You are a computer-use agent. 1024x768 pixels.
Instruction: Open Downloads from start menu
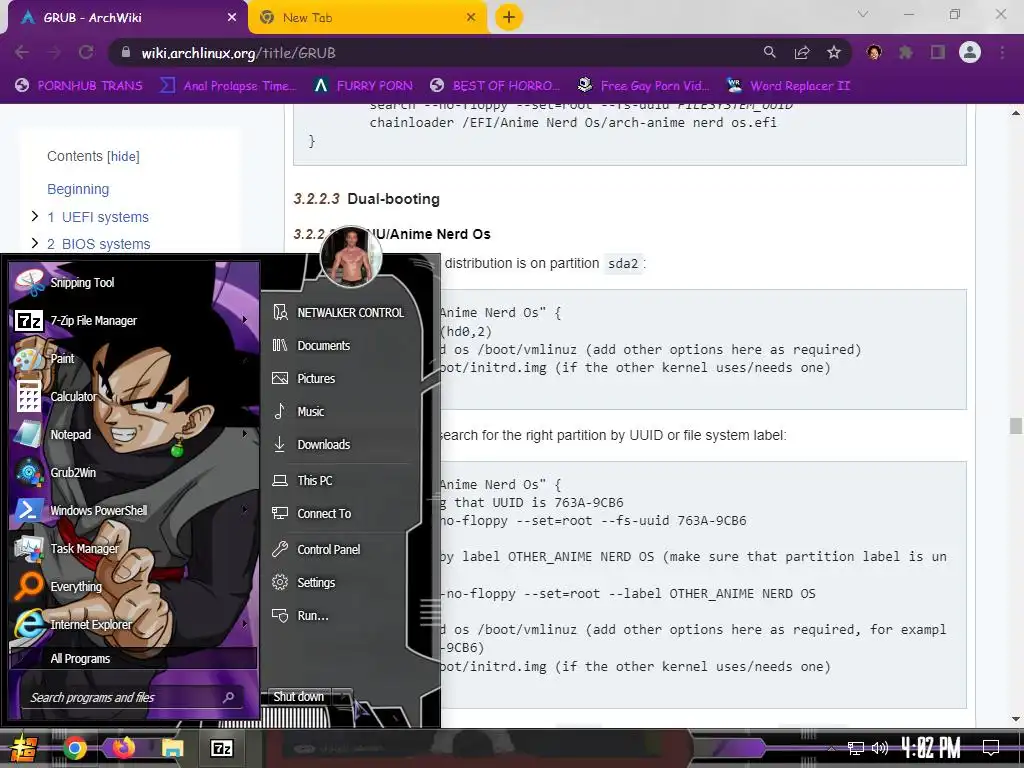point(341,445)
